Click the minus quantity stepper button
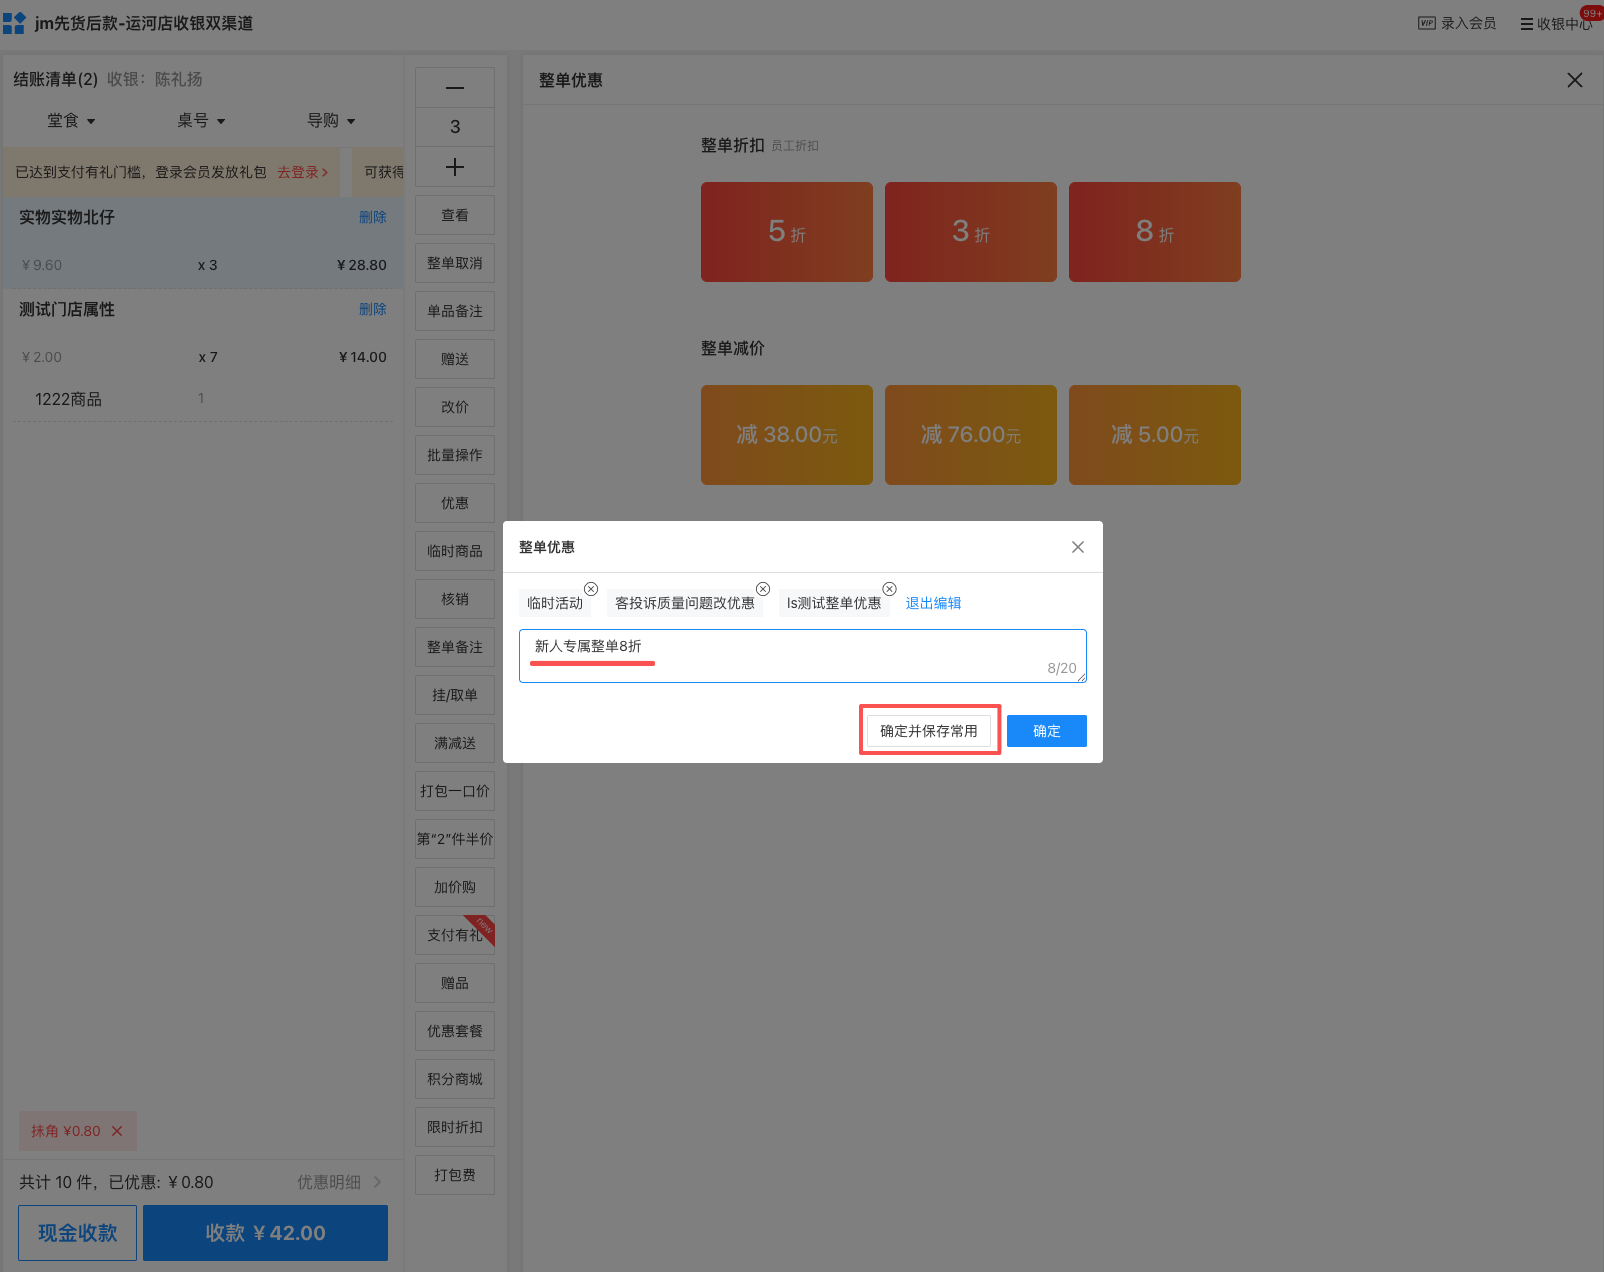The image size is (1604, 1272). (455, 88)
